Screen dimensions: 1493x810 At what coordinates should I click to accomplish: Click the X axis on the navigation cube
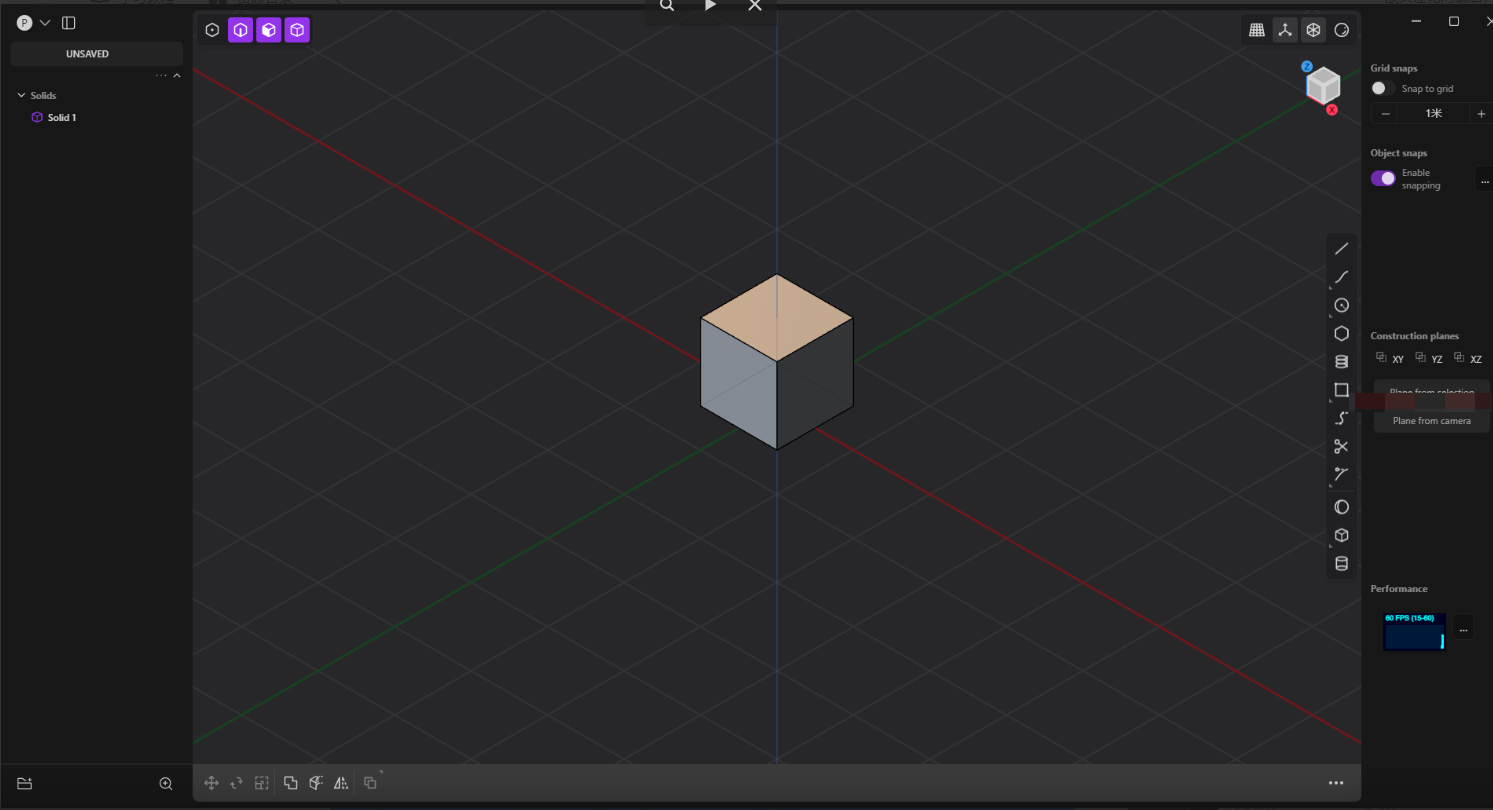pyautogui.click(x=1332, y=109)
